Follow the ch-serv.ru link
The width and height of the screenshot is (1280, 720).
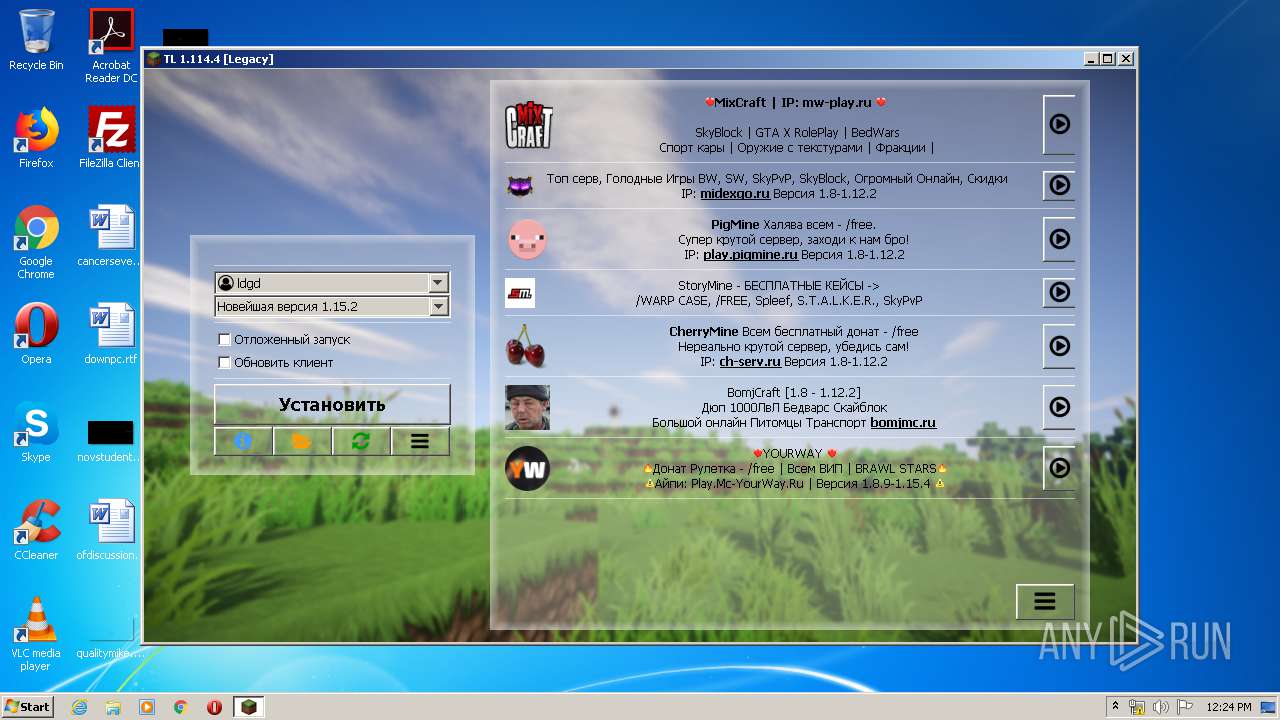752,361
